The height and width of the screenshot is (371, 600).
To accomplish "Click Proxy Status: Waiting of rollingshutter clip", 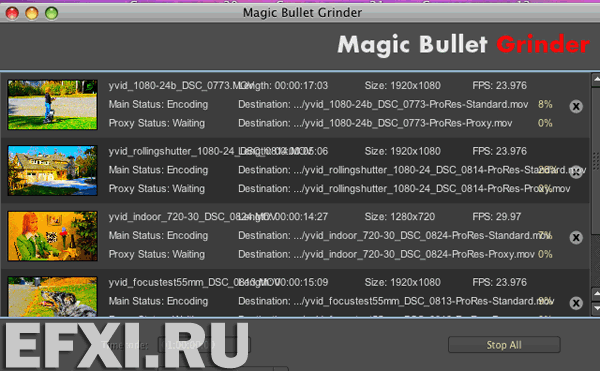I will tap(157, 189).
